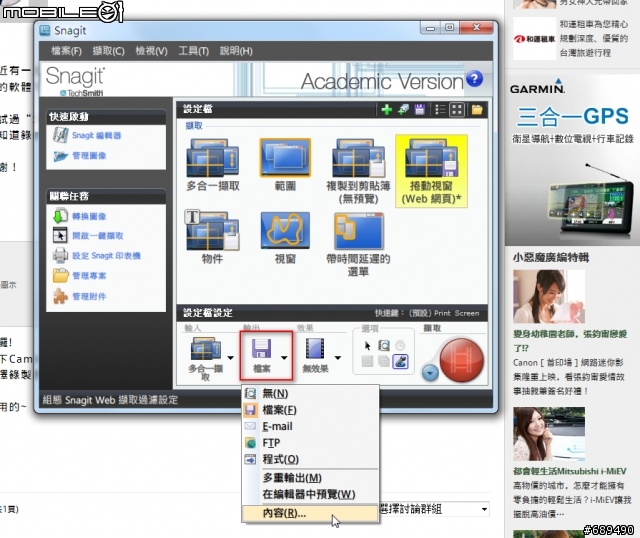Toggle the include cursor option
The height and width of the screenshot is (538, 640).
[x=367, y=346]
